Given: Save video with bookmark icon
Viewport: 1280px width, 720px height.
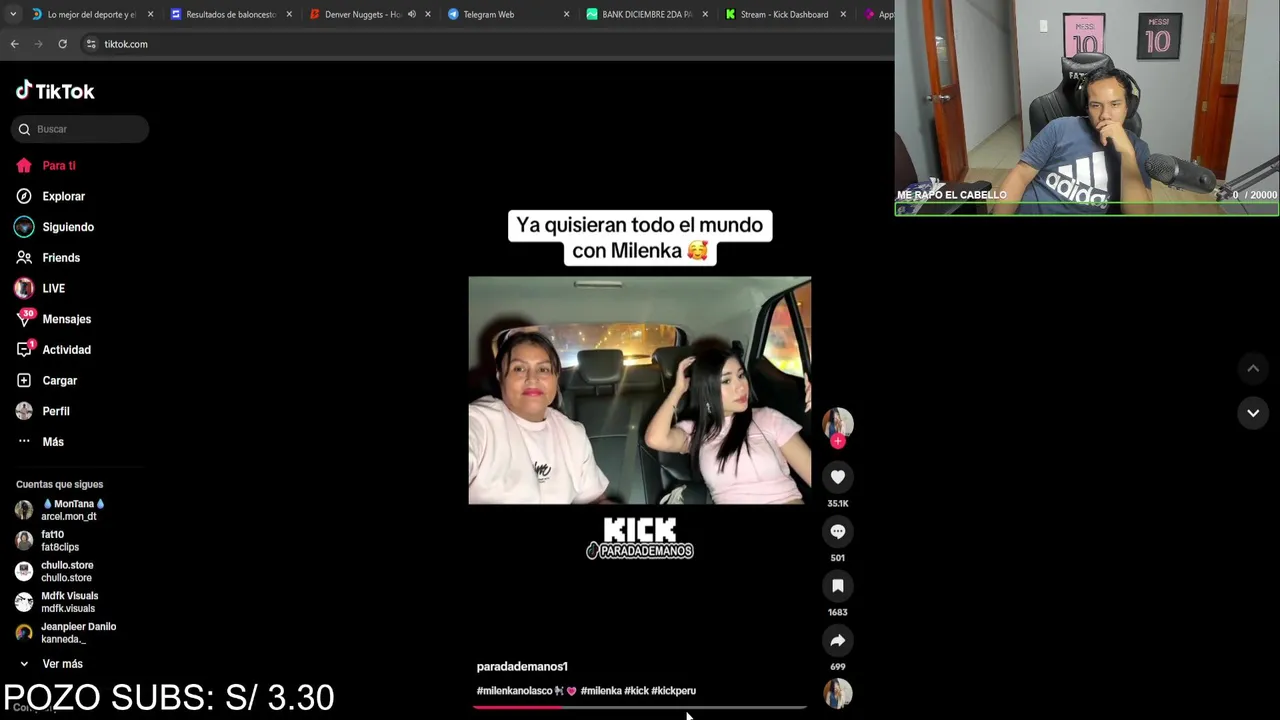Looking at the screenshot, I should click(838, 586).
